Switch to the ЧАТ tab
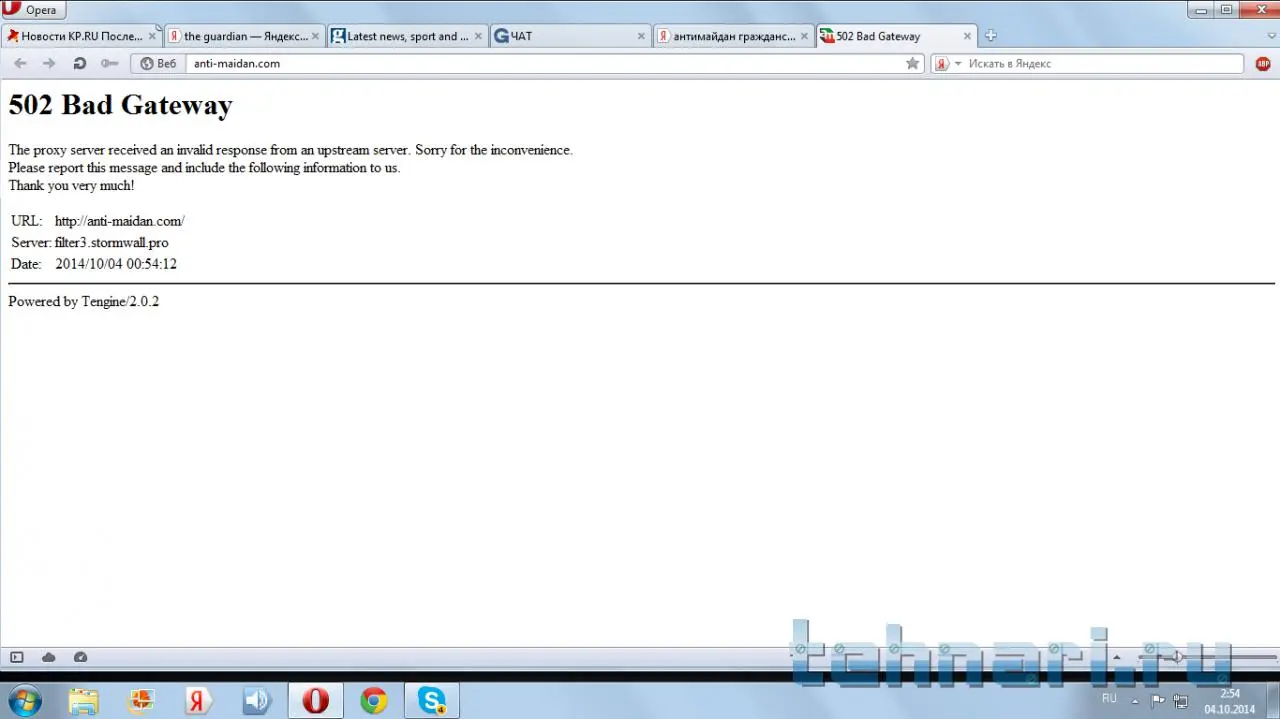 pos(570,36)
